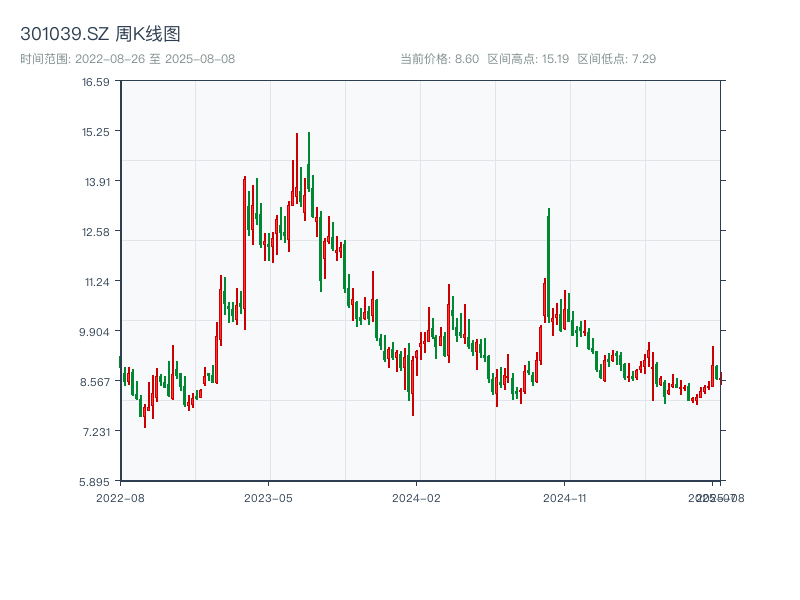Click the y-axis label 5.895

click(x=94, y=482)
